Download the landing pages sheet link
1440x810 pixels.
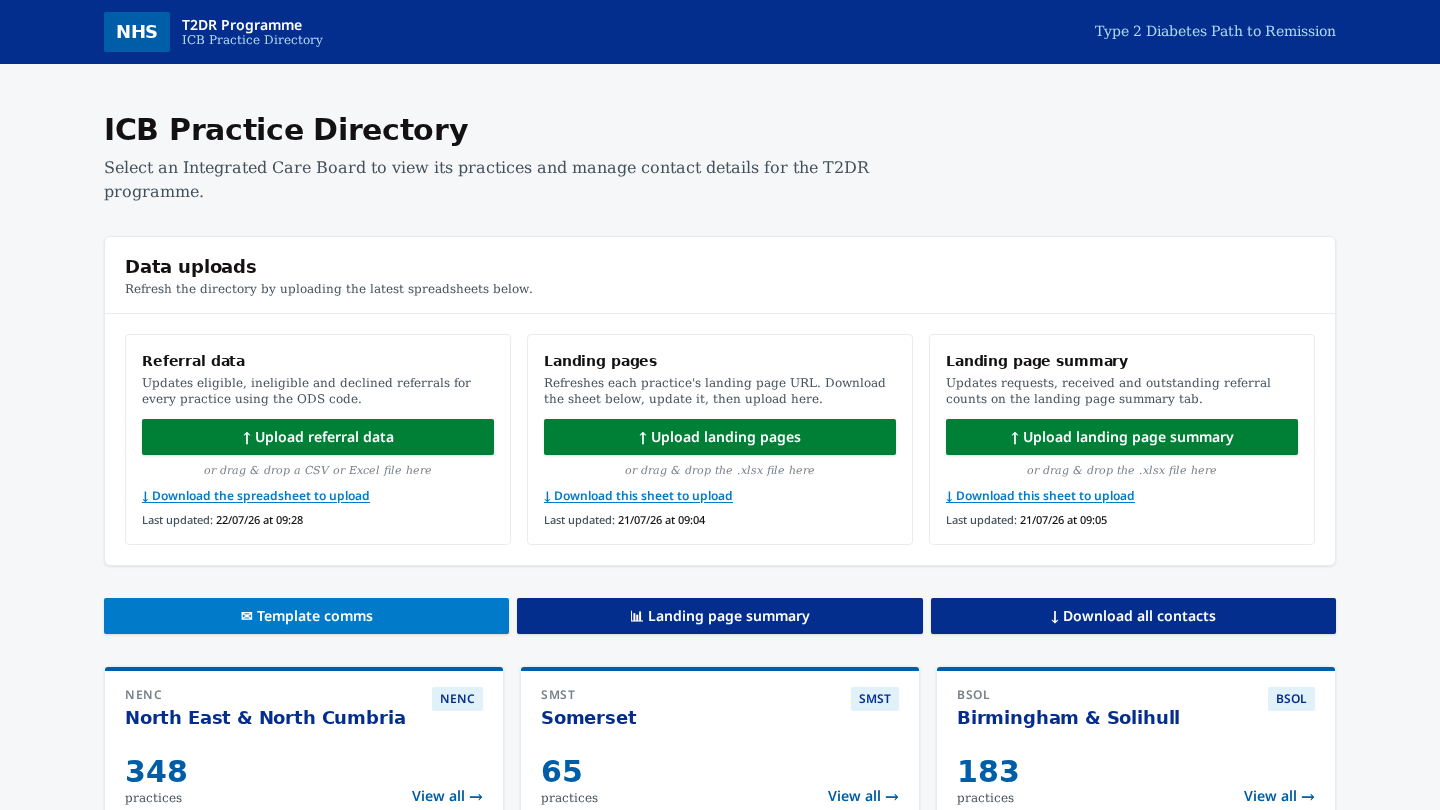click(x=638, y=496)
